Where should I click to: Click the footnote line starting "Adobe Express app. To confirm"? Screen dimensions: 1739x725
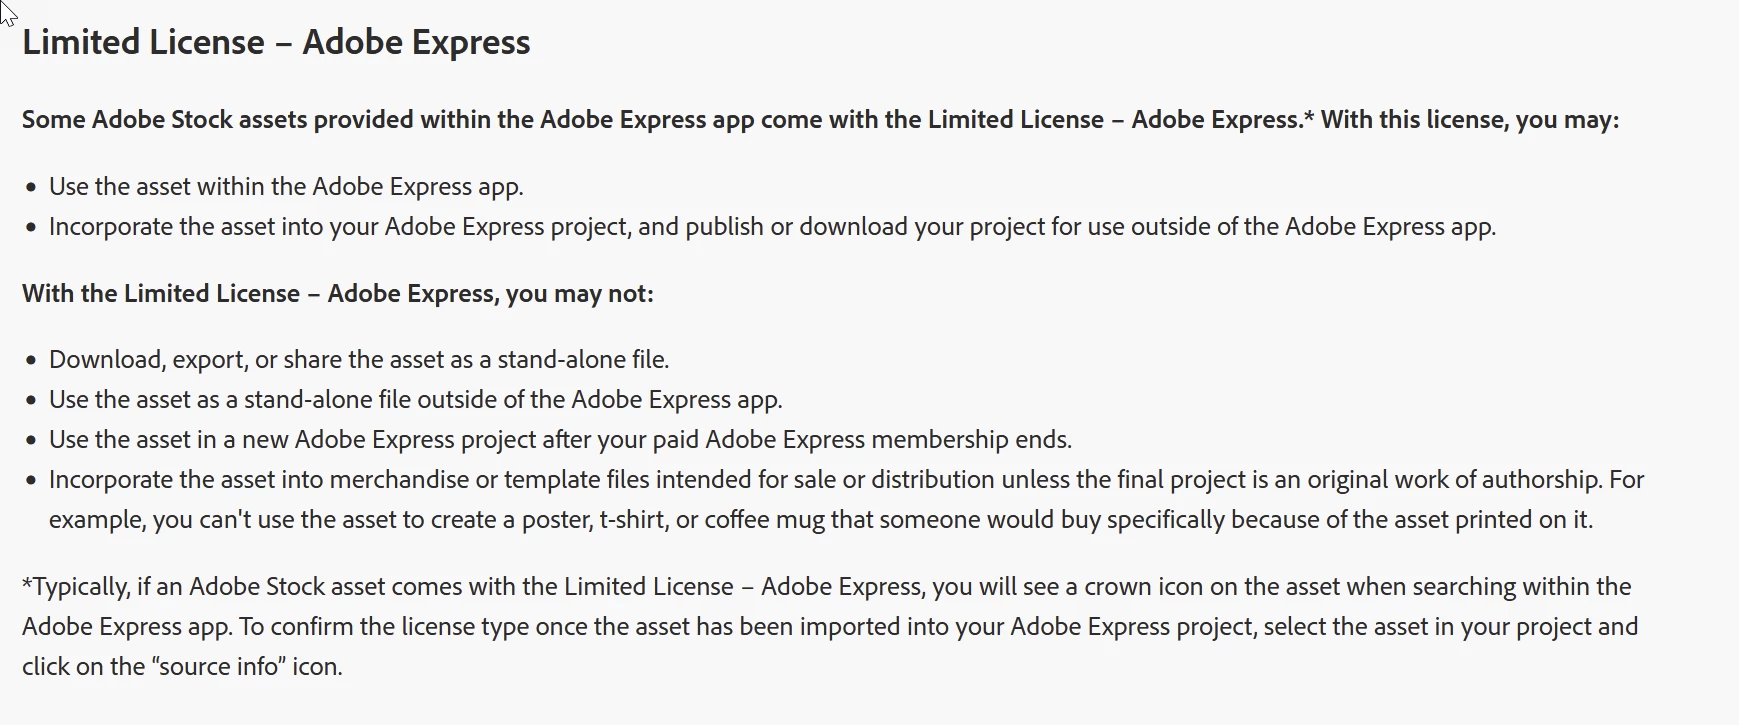[x=830, y=627]
